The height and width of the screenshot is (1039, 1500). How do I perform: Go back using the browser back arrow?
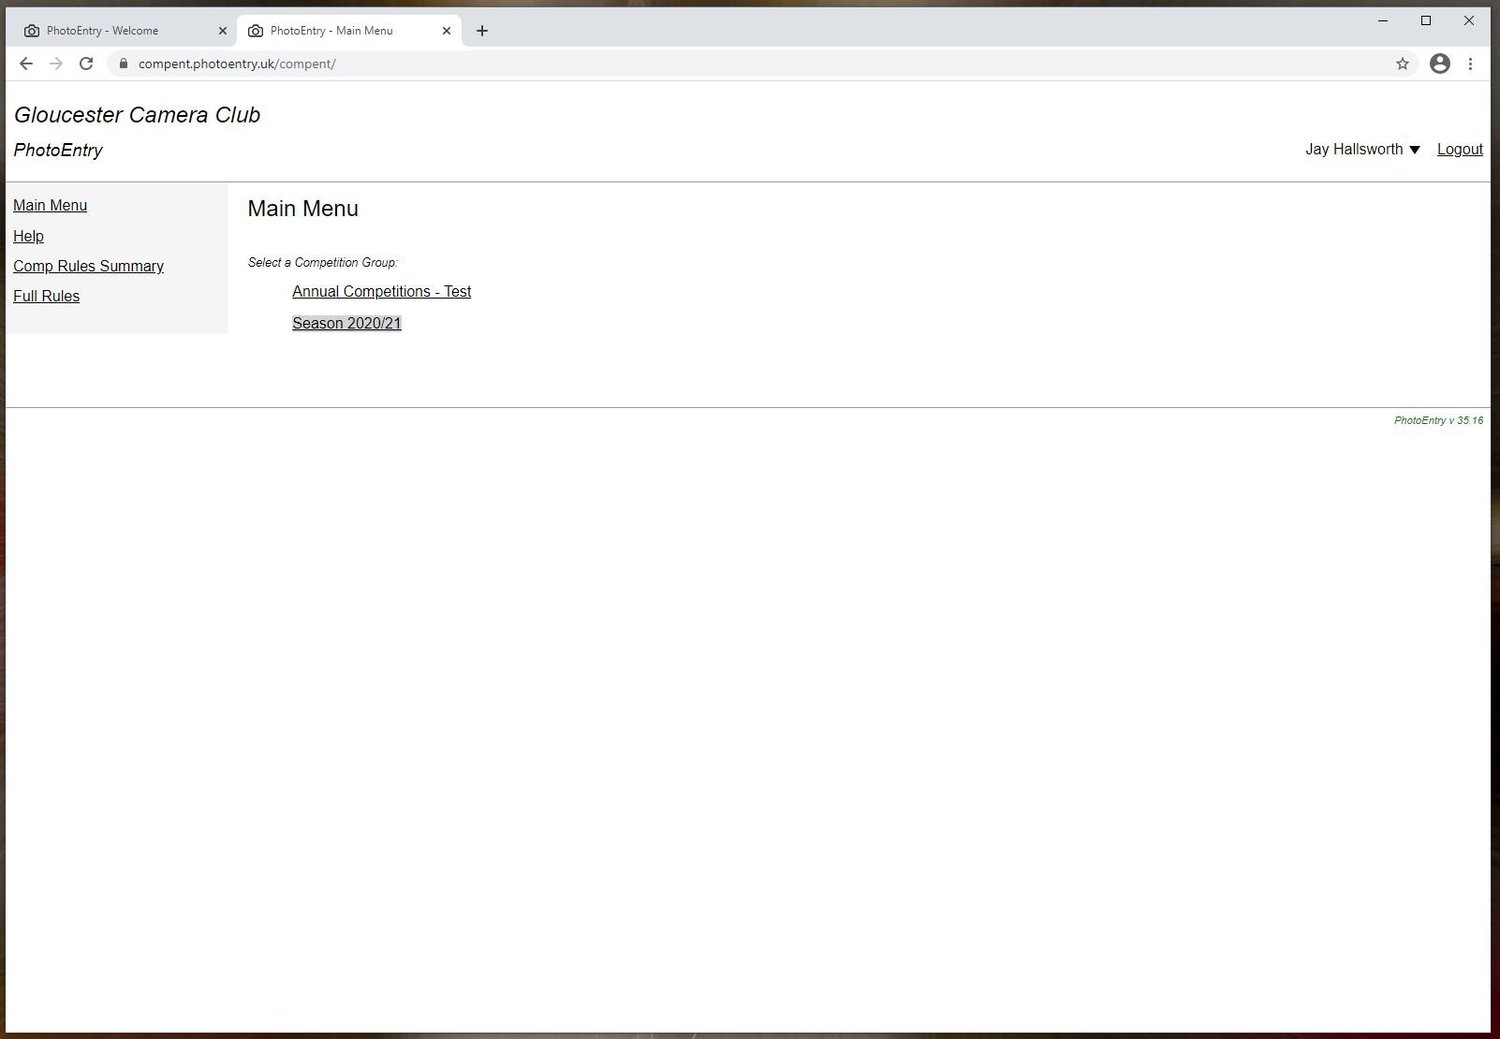pyautogui.click(x=26, y=63)
